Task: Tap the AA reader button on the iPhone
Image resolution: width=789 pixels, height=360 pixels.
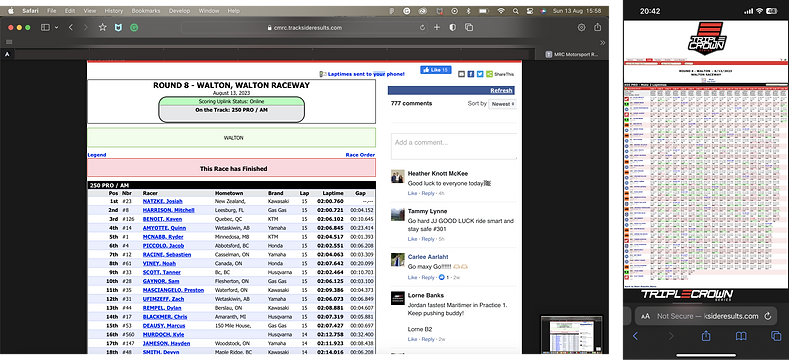Action: pyautogui.click(x=646, y=316)
